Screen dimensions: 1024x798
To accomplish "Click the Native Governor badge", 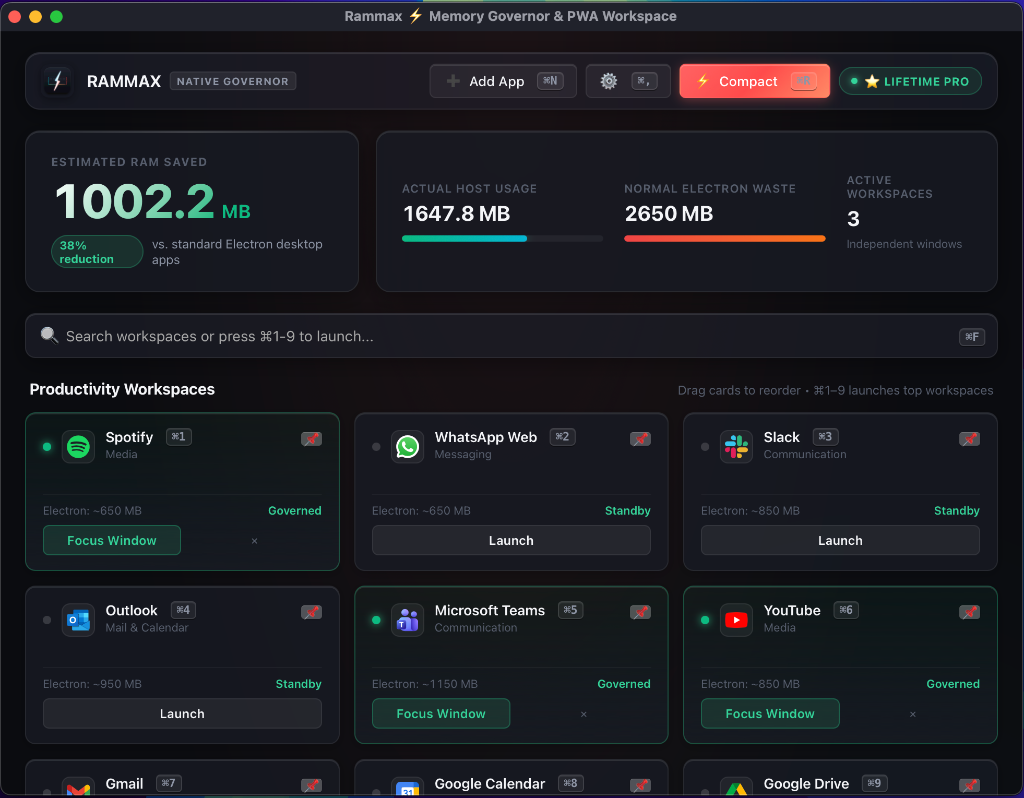I will click(232, 81).
